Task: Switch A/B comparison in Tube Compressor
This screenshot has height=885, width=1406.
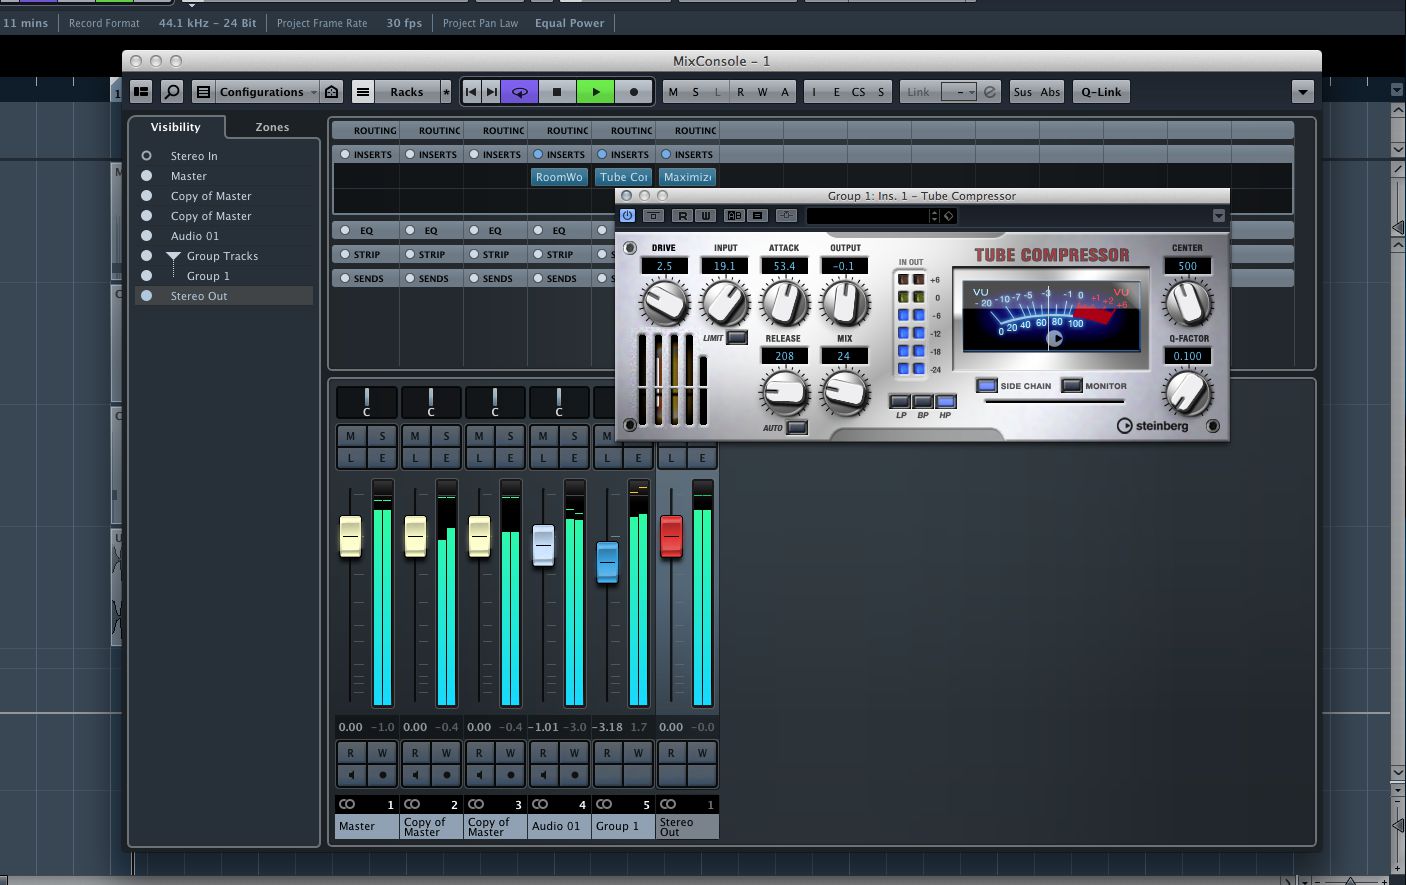Action: [734, 215]
